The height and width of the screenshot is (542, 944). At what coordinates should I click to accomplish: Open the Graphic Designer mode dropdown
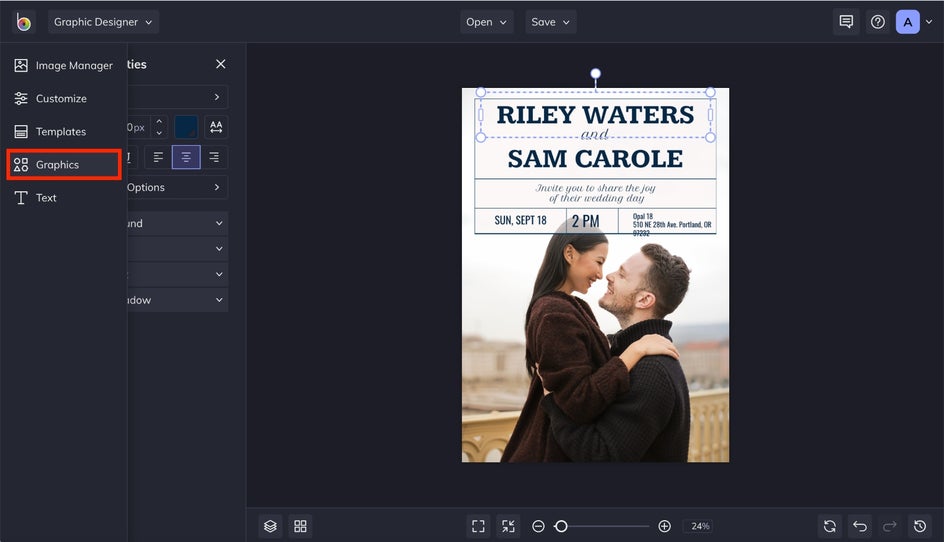103,22
